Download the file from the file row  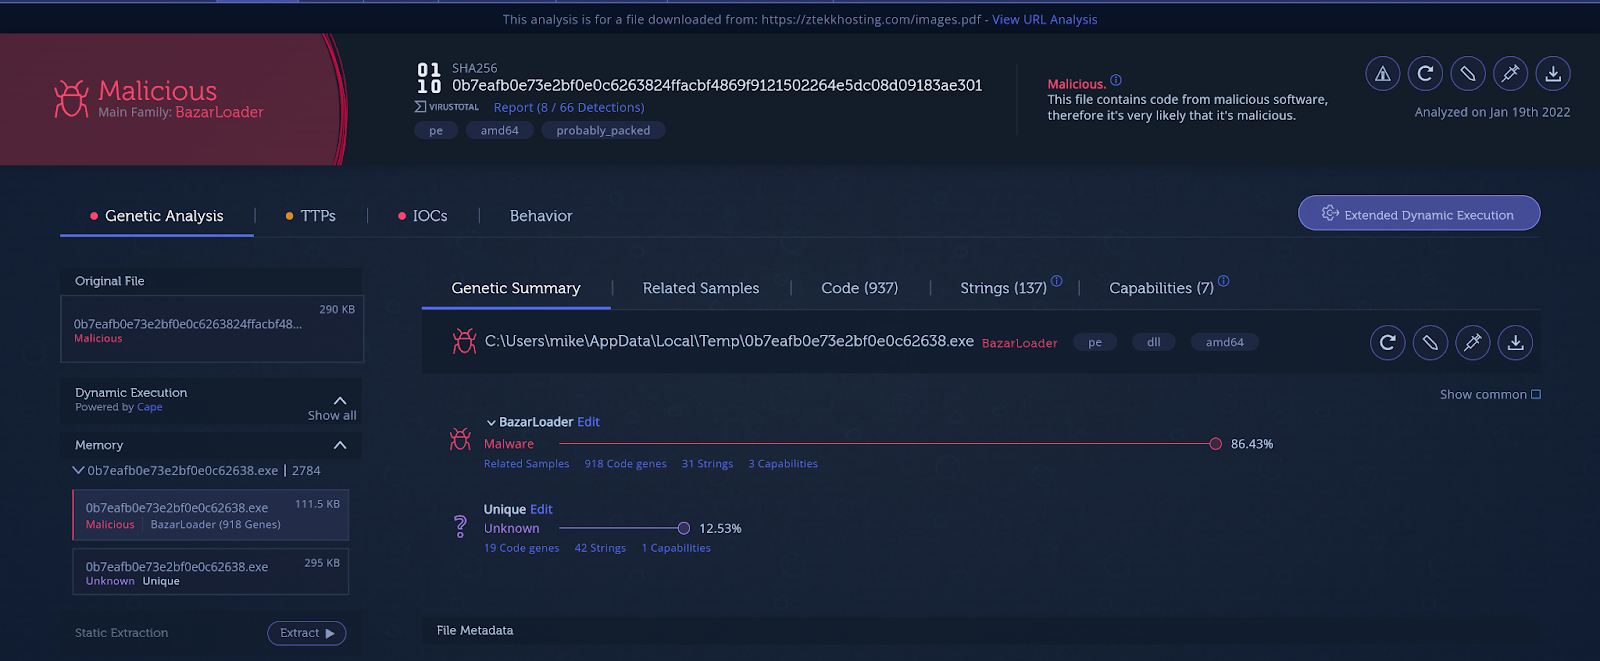pos(1515,342)
